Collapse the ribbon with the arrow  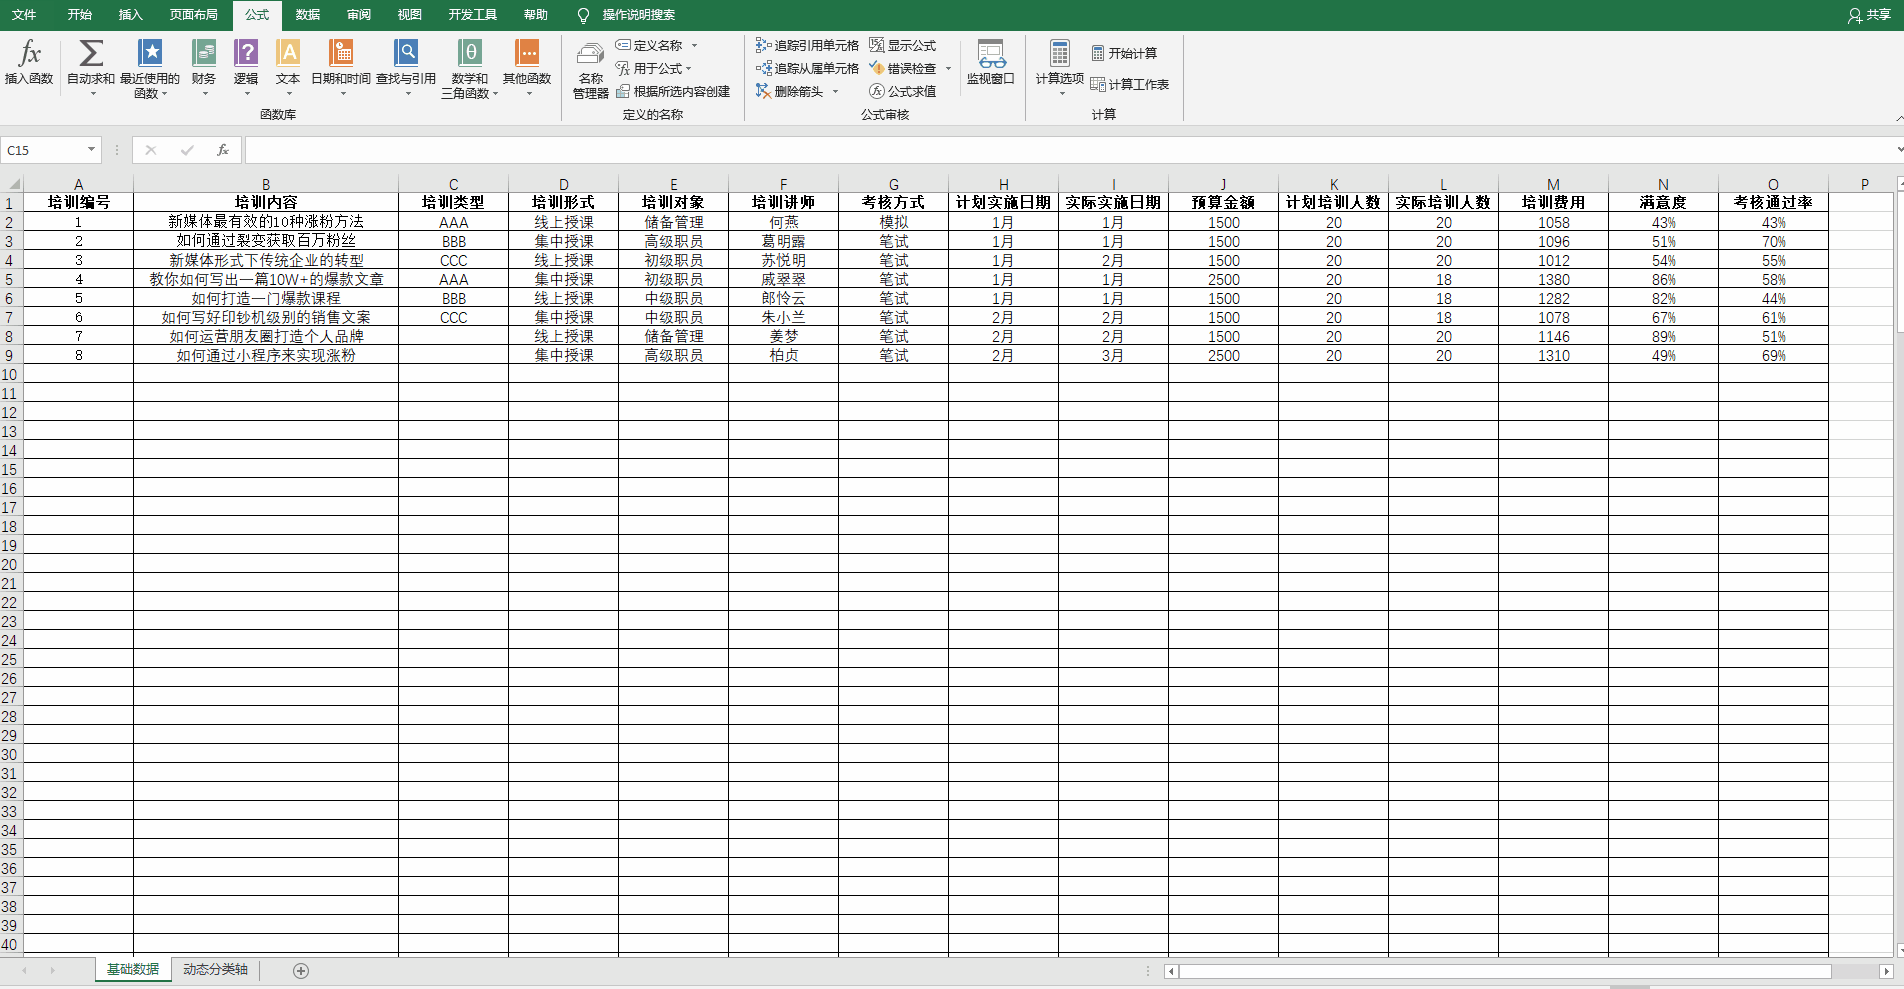(1899, 118)
